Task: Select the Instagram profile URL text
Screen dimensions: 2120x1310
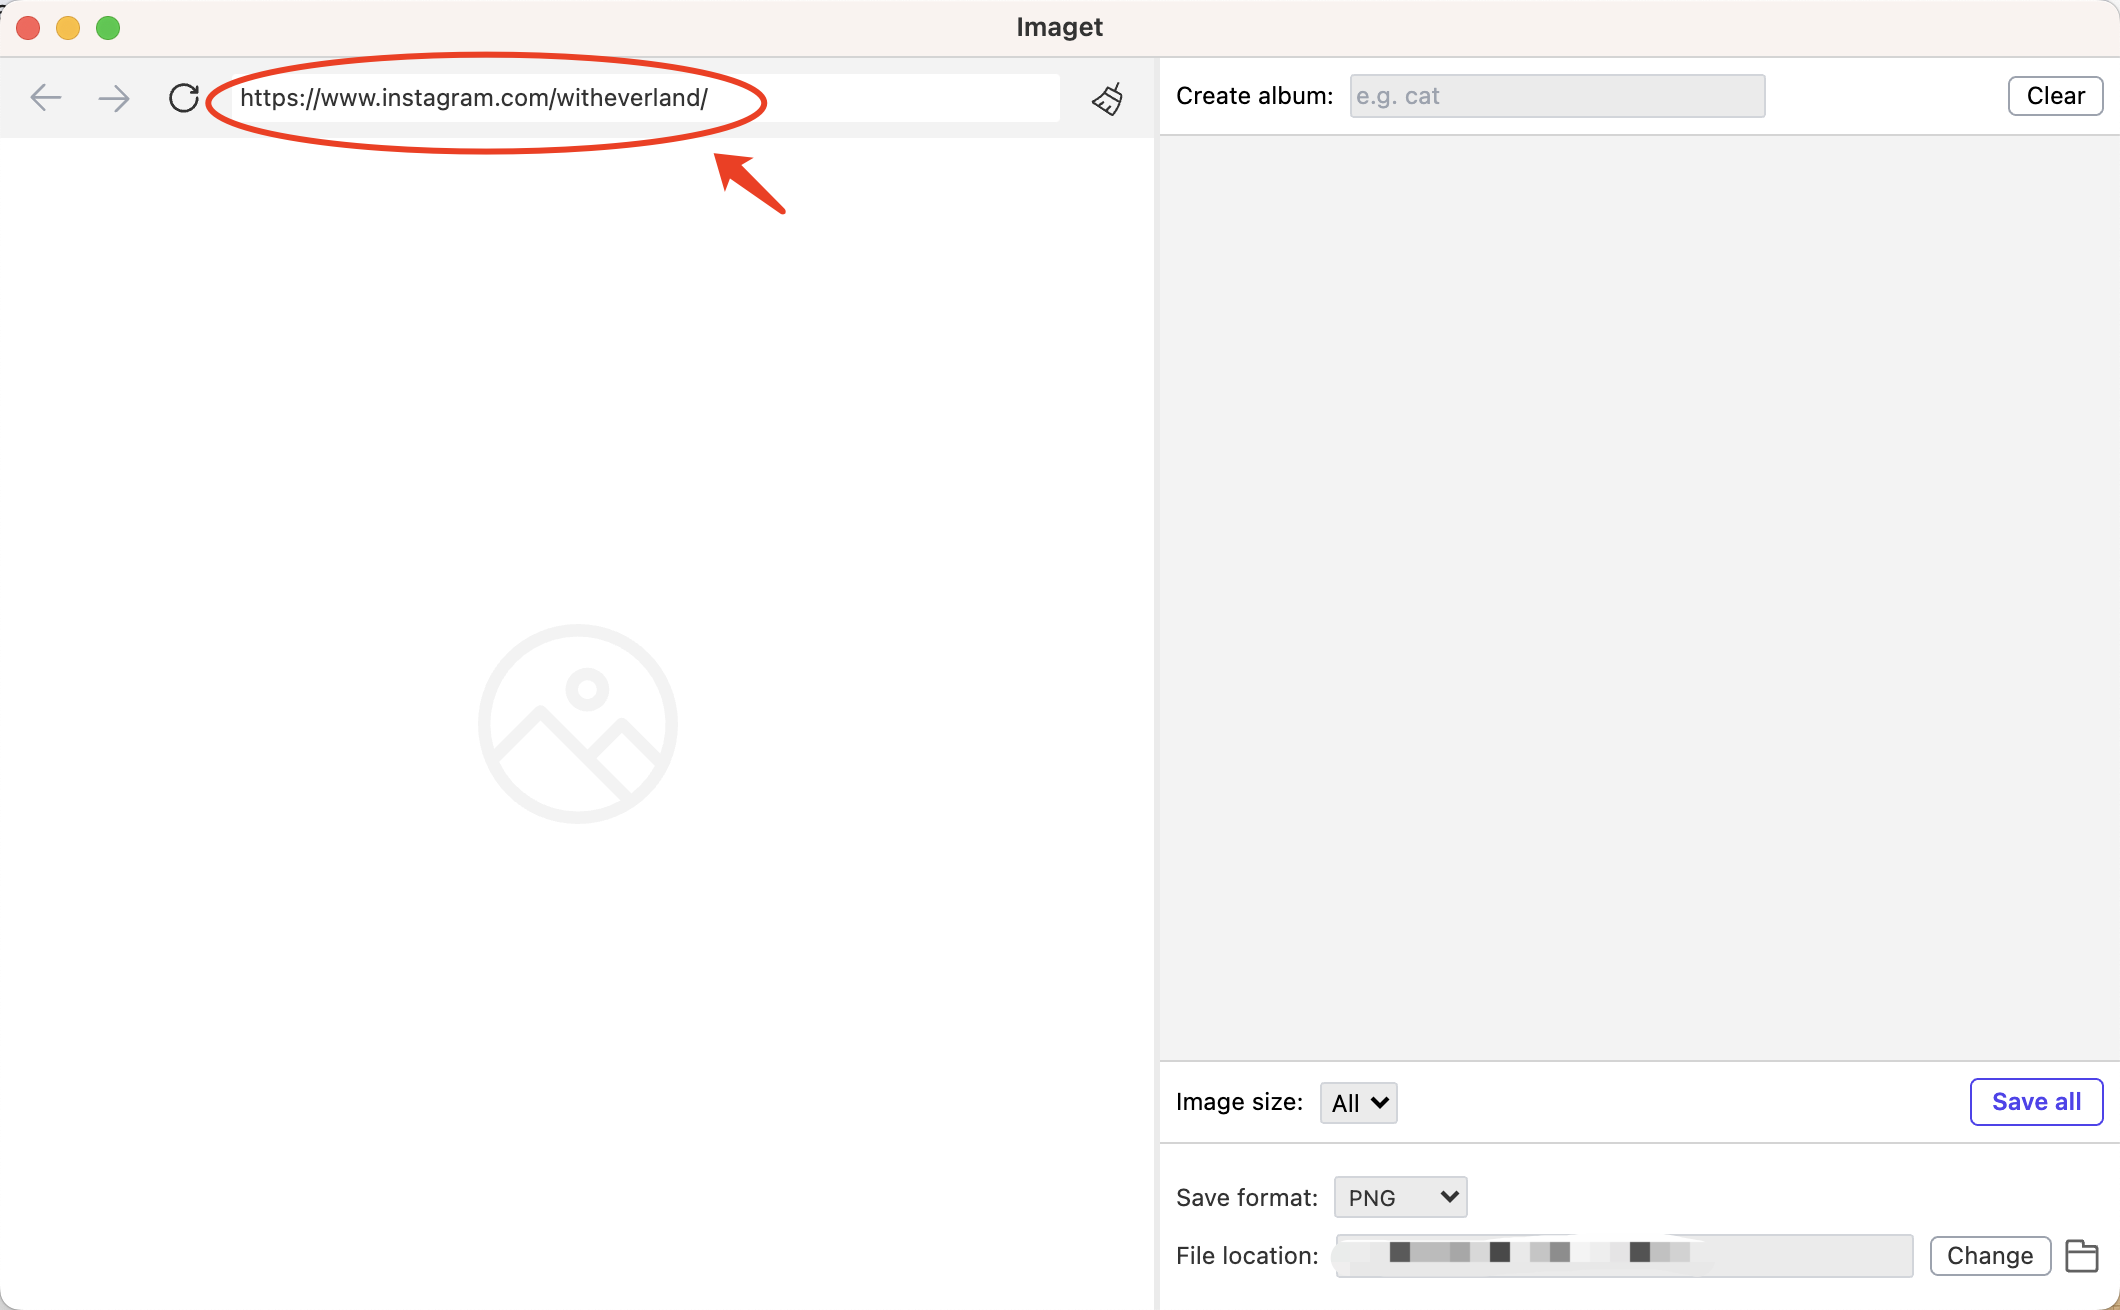Action: (x=474, y=97)
